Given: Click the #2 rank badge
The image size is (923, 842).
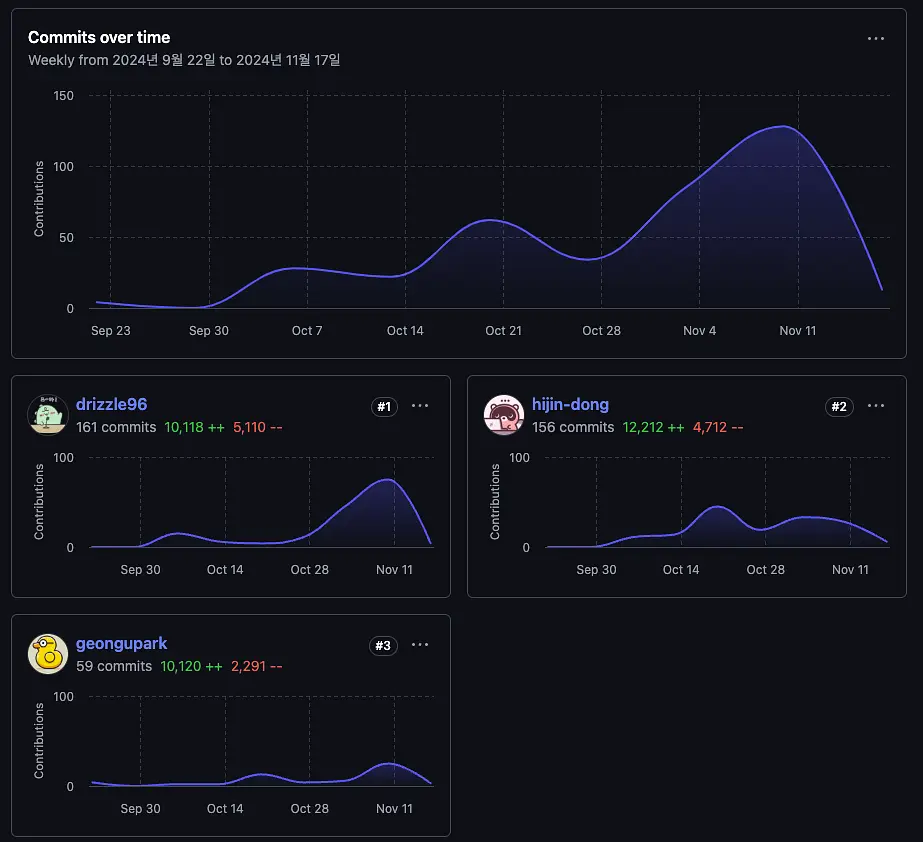Looking at the screenshot, I should pos(839,406).
